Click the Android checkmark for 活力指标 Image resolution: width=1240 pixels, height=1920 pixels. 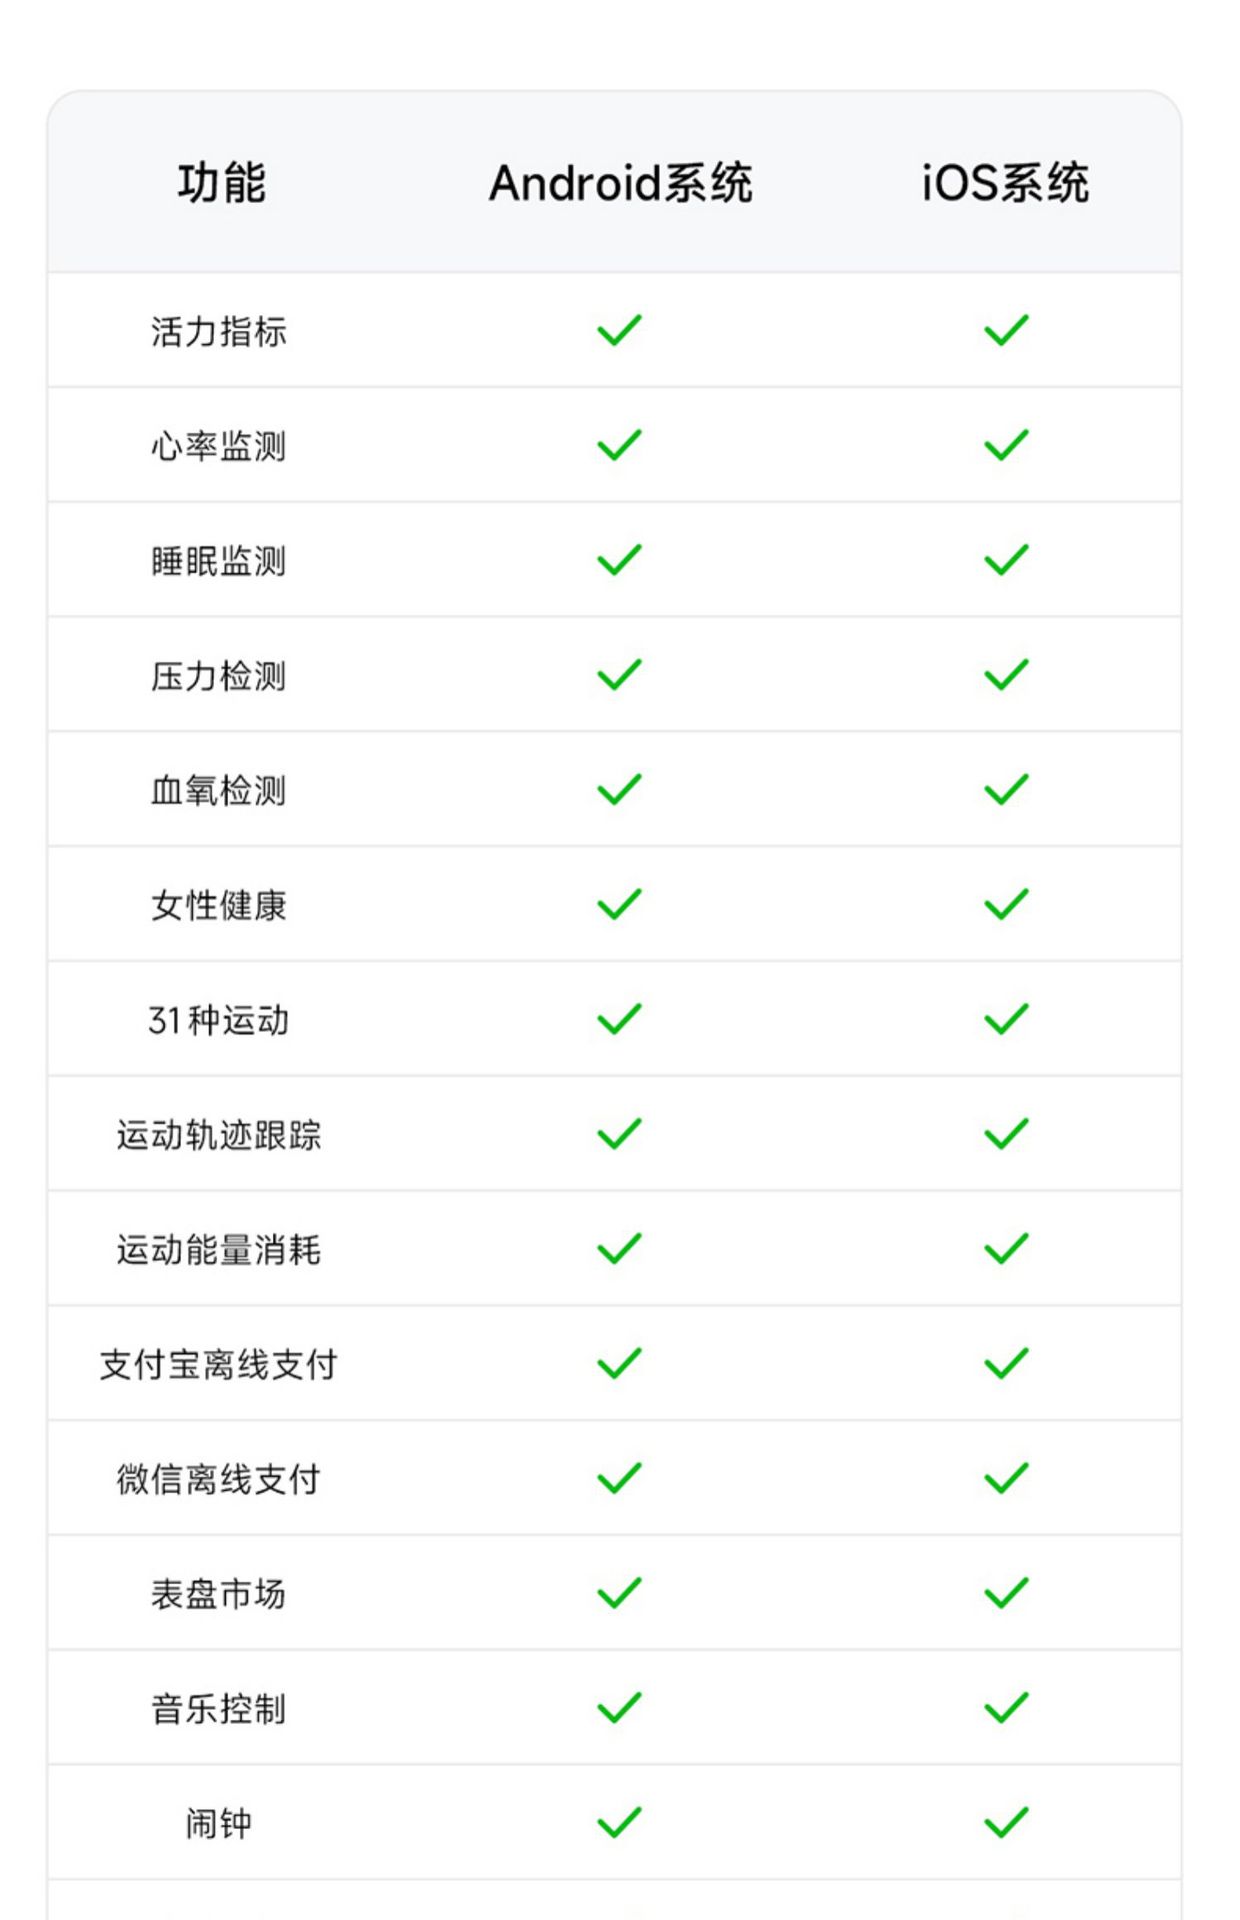619,330
